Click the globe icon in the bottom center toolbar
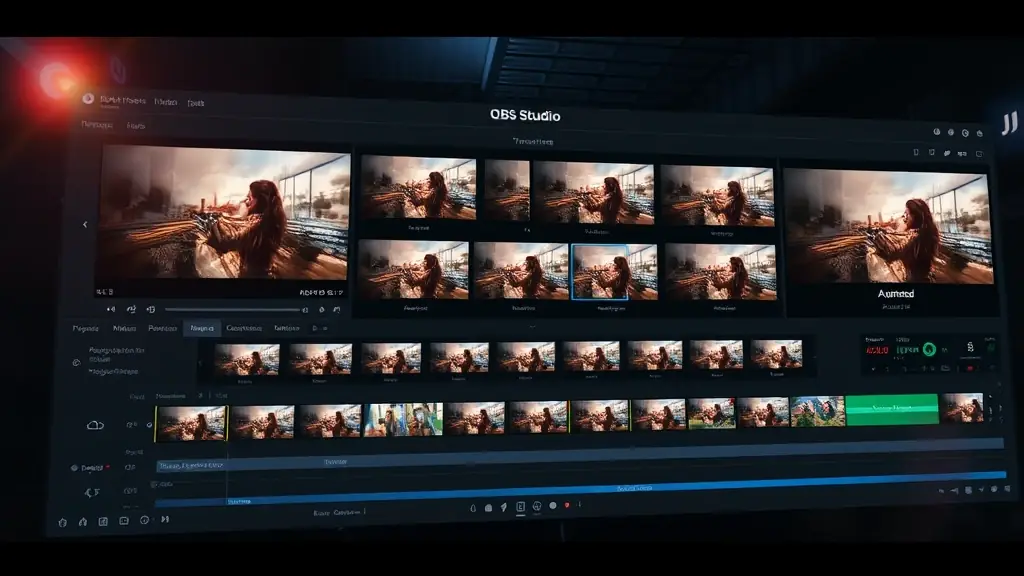Screen dimensions: 1024x576 (x=537, y=506)
